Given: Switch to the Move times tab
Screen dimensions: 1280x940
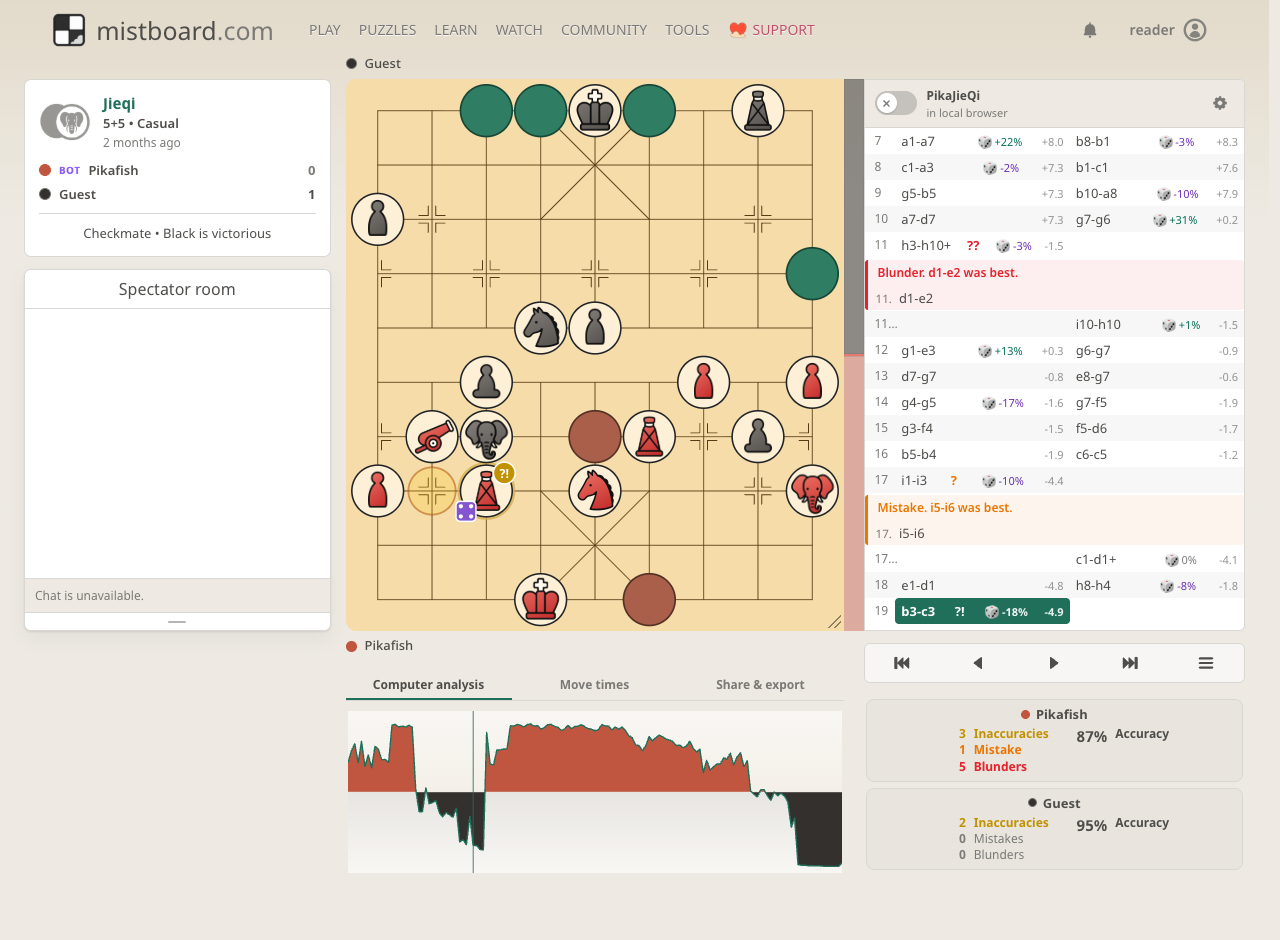Looking at the screenshot, I should coord(594,685).
